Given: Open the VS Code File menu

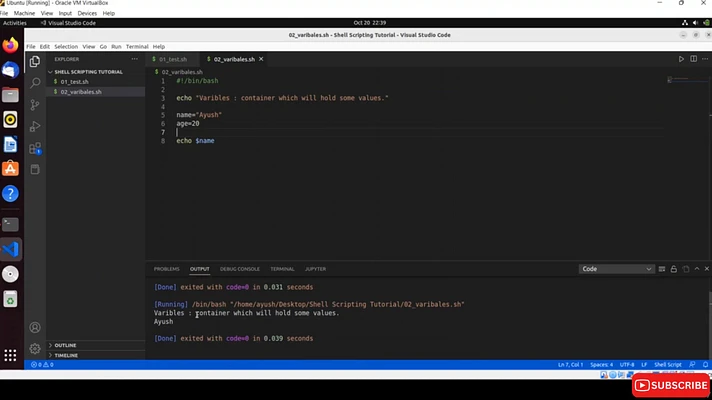Looking at the screenshot, I should click(x=30, y=46).
